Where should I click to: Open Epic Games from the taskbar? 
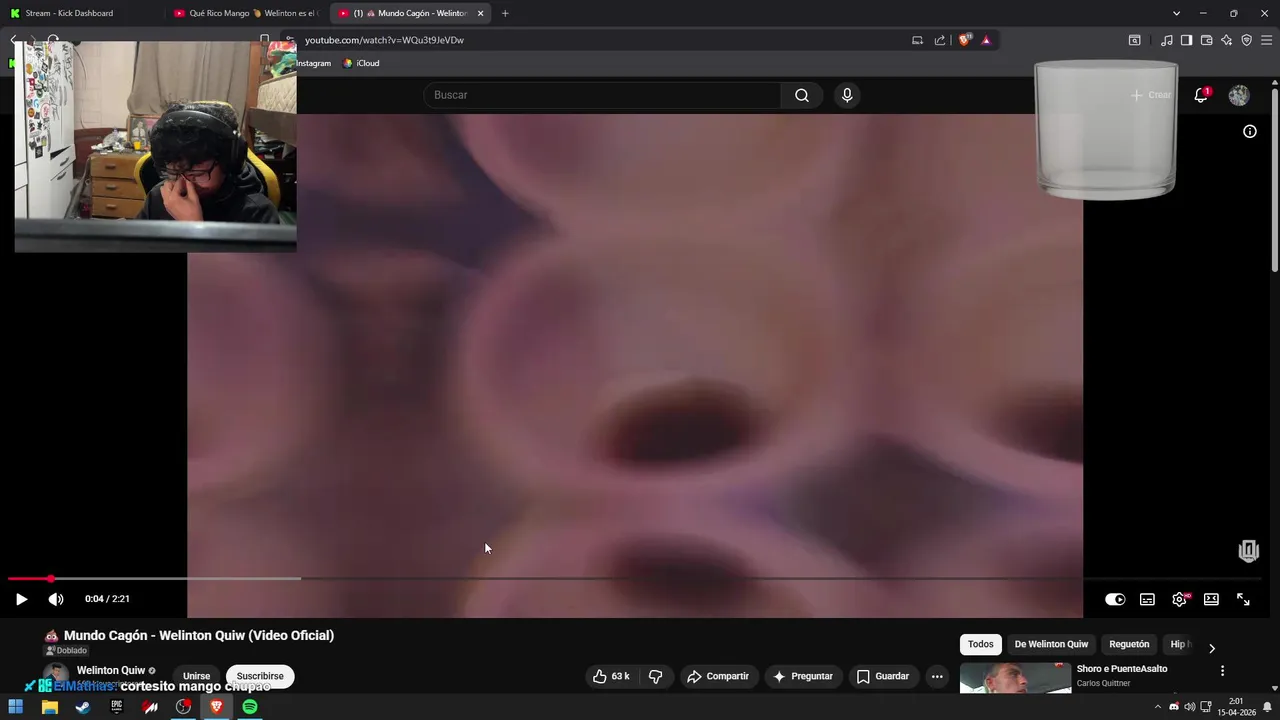(x=116, y=707)
